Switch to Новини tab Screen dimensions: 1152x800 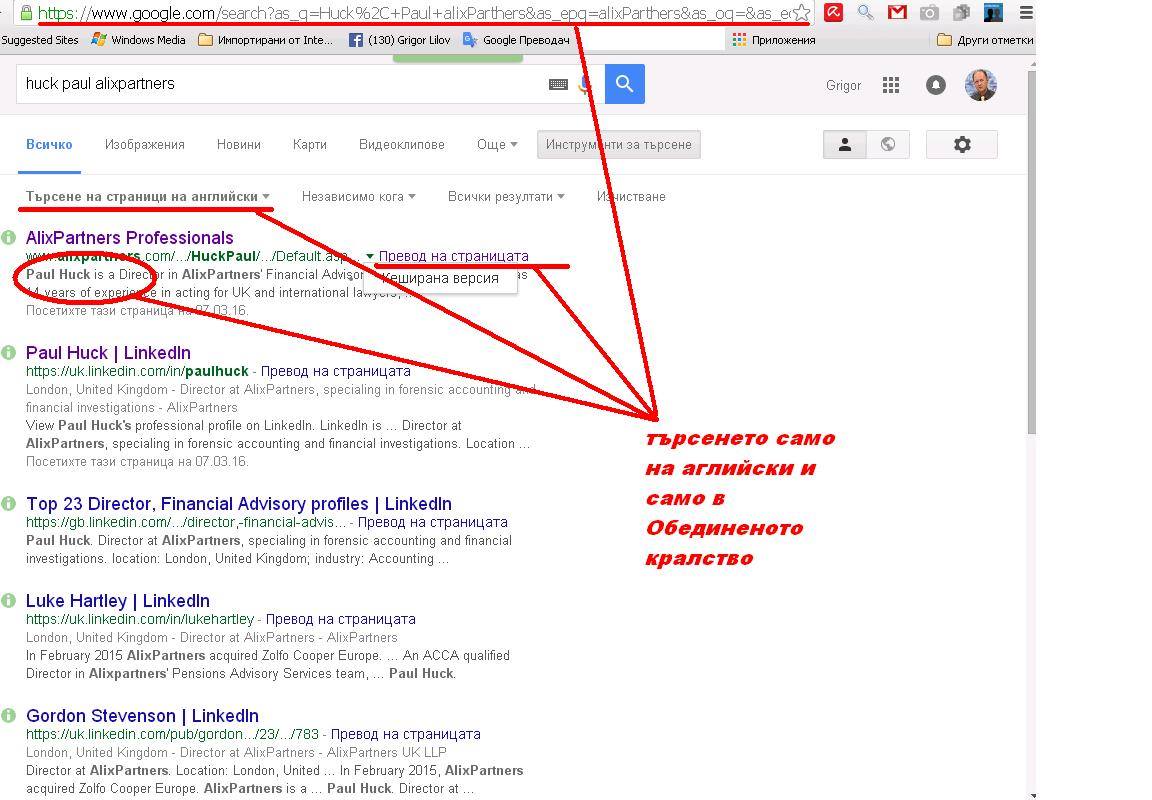click(x=239, y=145)
